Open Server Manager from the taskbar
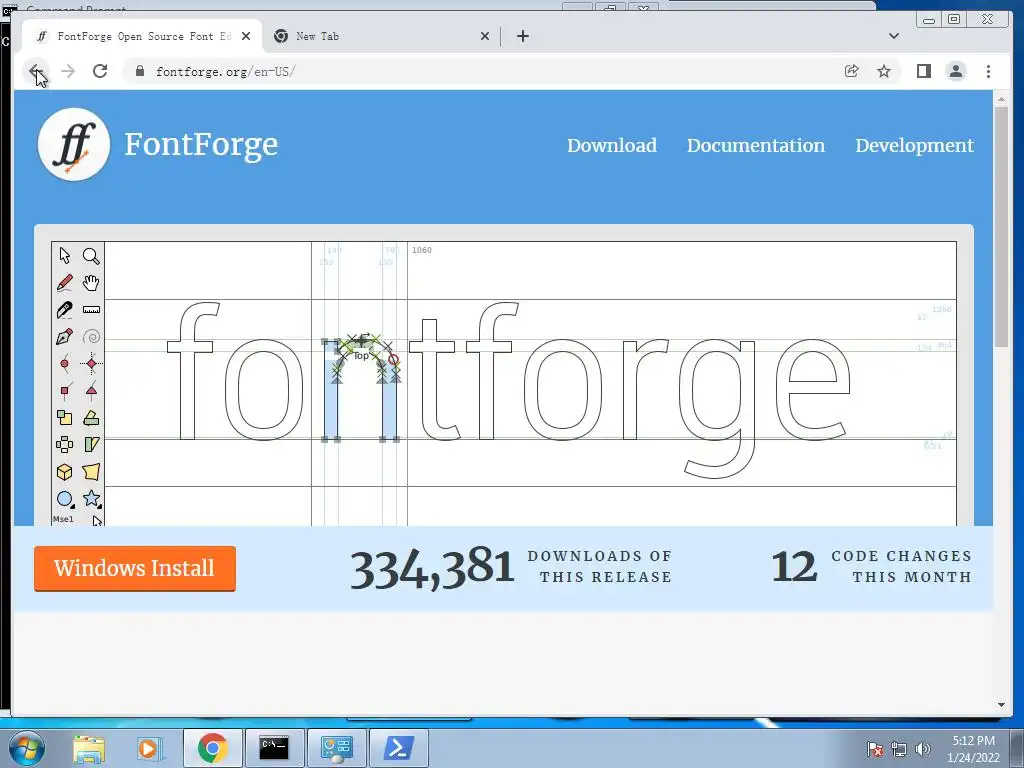 (x=336, y=748)
